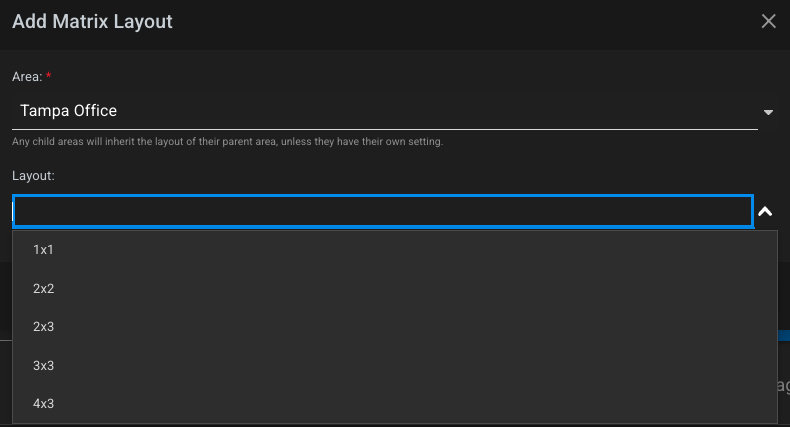This screenshot has height=427, width=790.
Task: Select the 1x1 layout option
Action: 43,249
